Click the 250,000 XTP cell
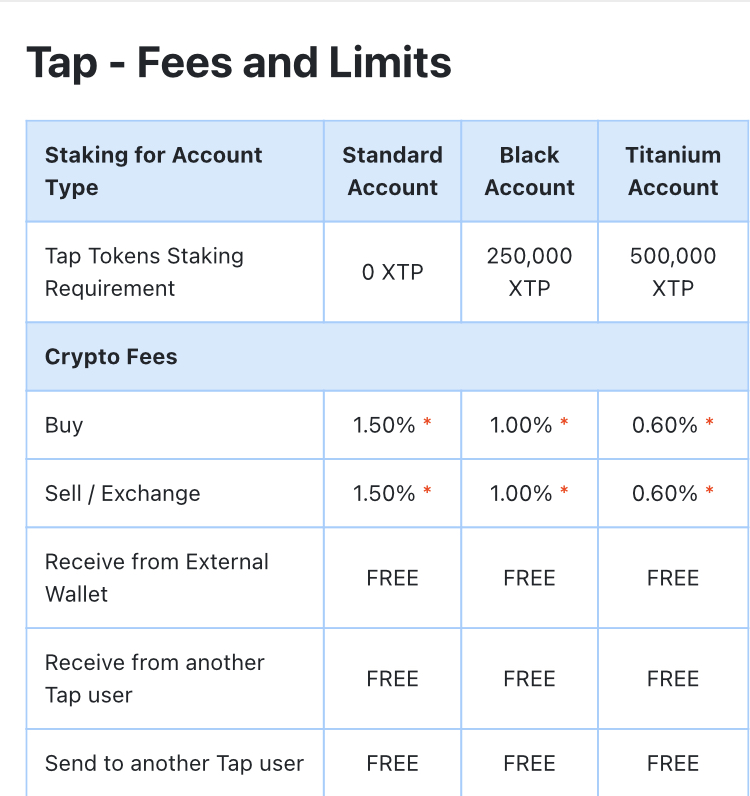 [x=529, y=272]
